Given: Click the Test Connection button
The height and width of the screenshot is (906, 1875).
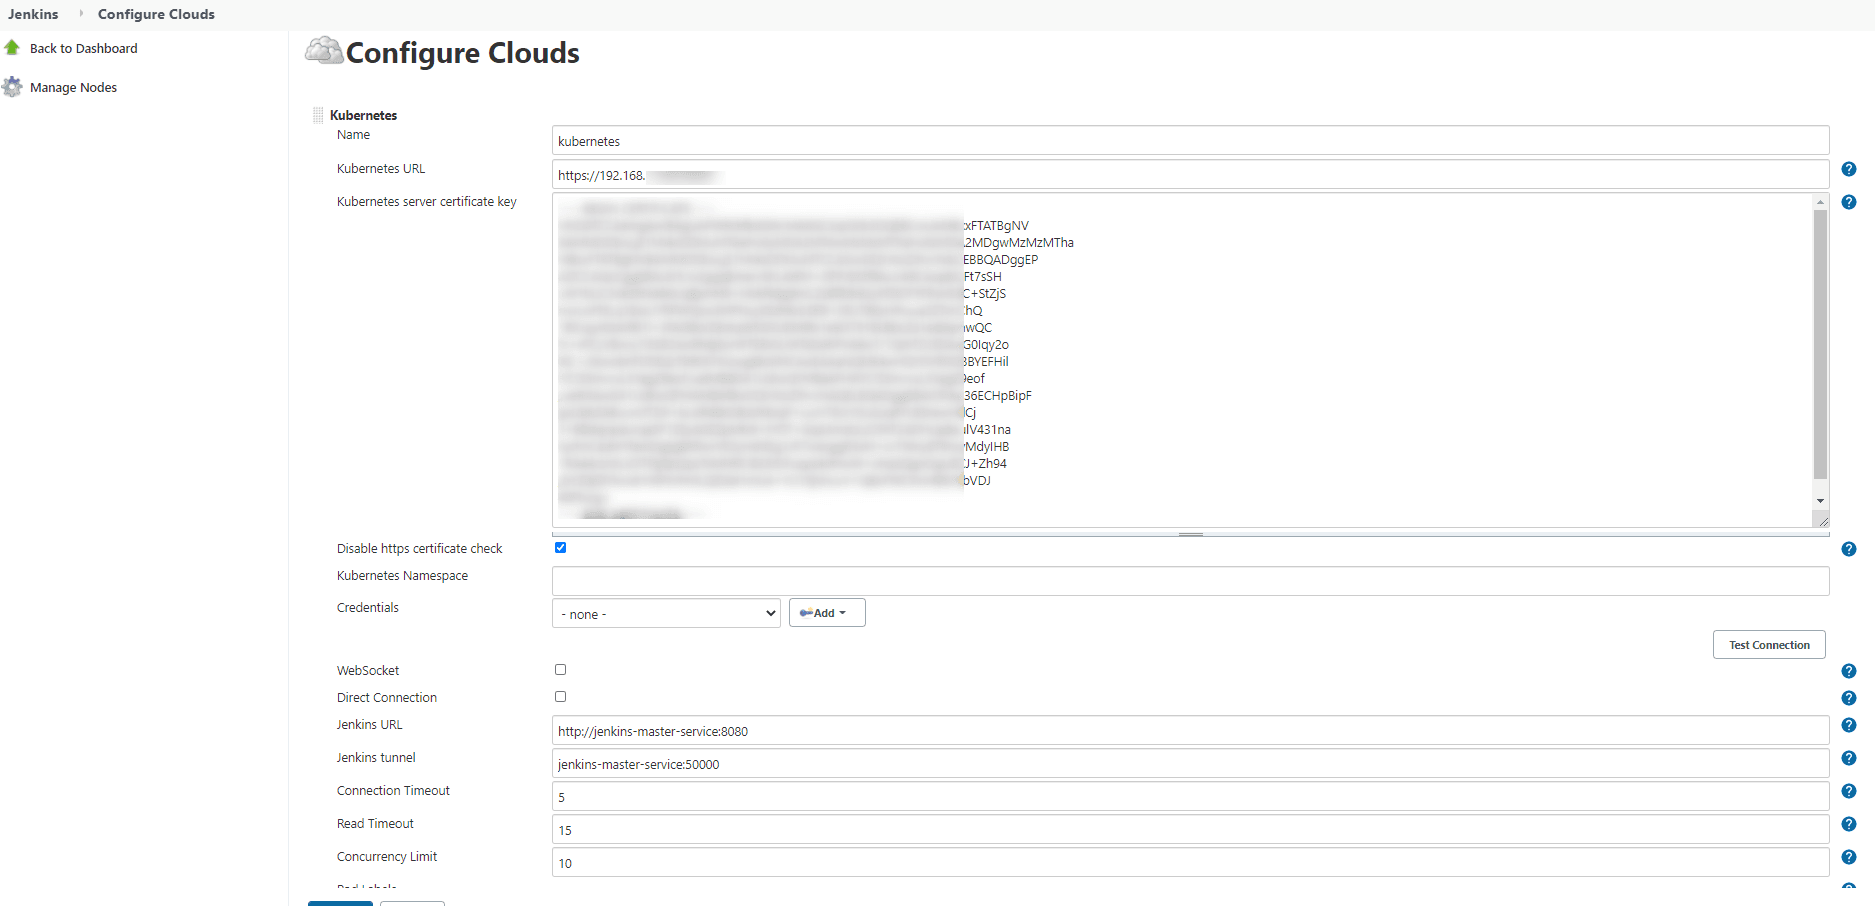Looking at the screenshot, I should coord(1769,645).
